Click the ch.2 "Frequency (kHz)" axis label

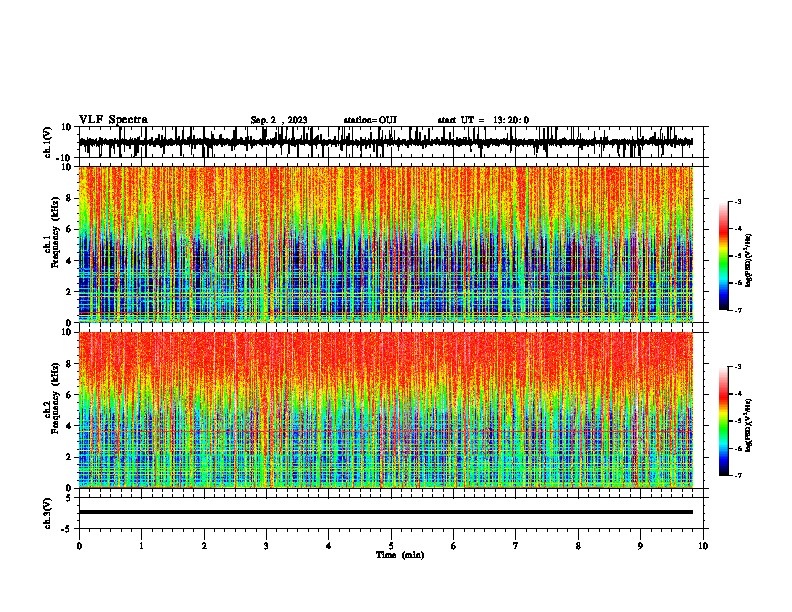click(x=56, y=398)
